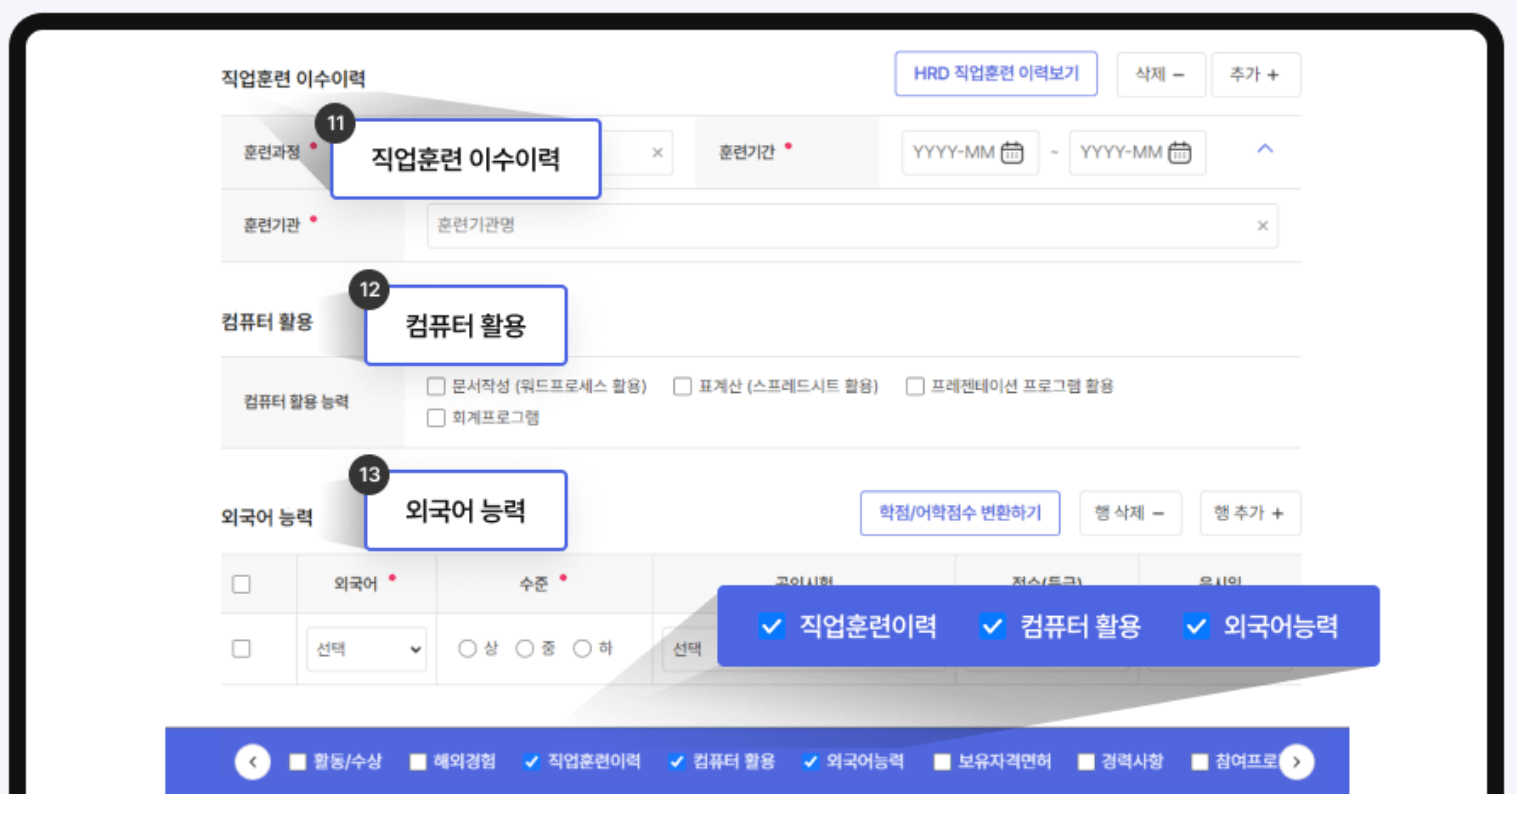Click the HRD 직업훈련 이력보기 button
Image resolution: width=1517 pixels, height=813 pixels.
tap(995, 73)
